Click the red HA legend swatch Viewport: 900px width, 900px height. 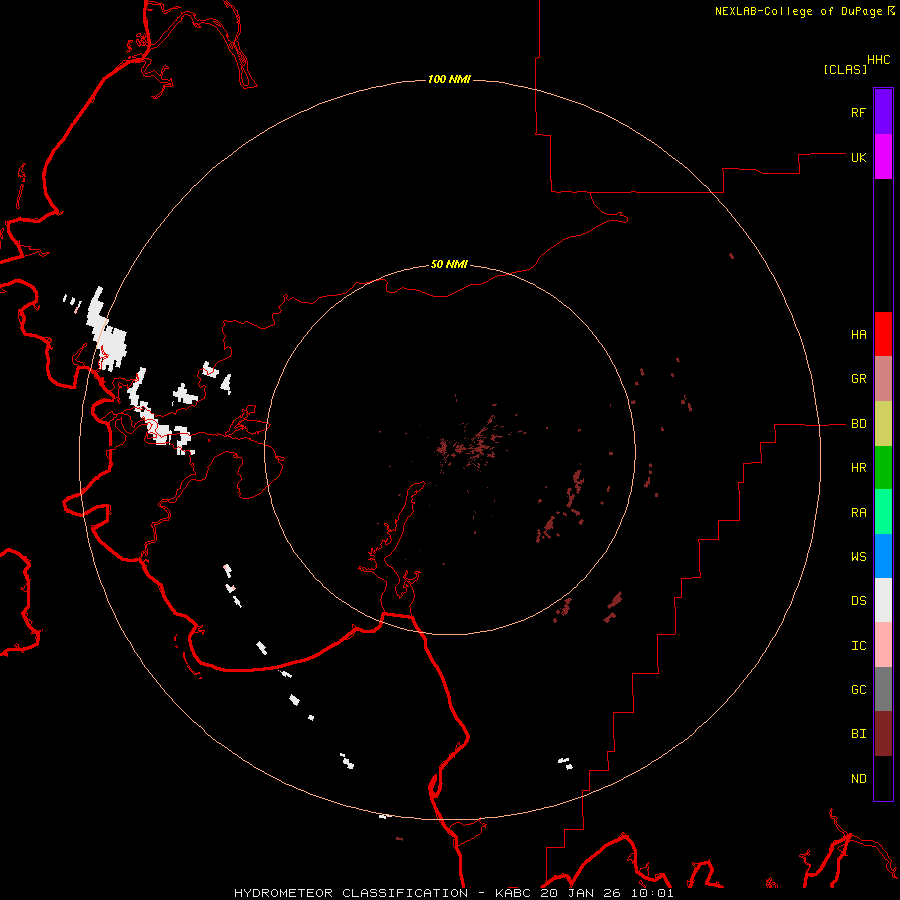click(x=883, y=334)
